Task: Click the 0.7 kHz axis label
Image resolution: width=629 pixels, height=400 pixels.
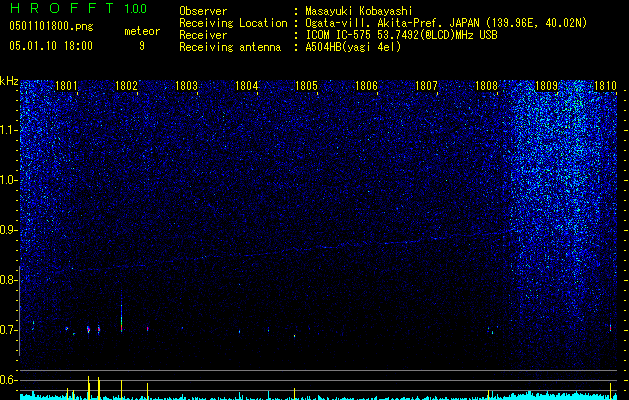Action: (x=9, y=330)
